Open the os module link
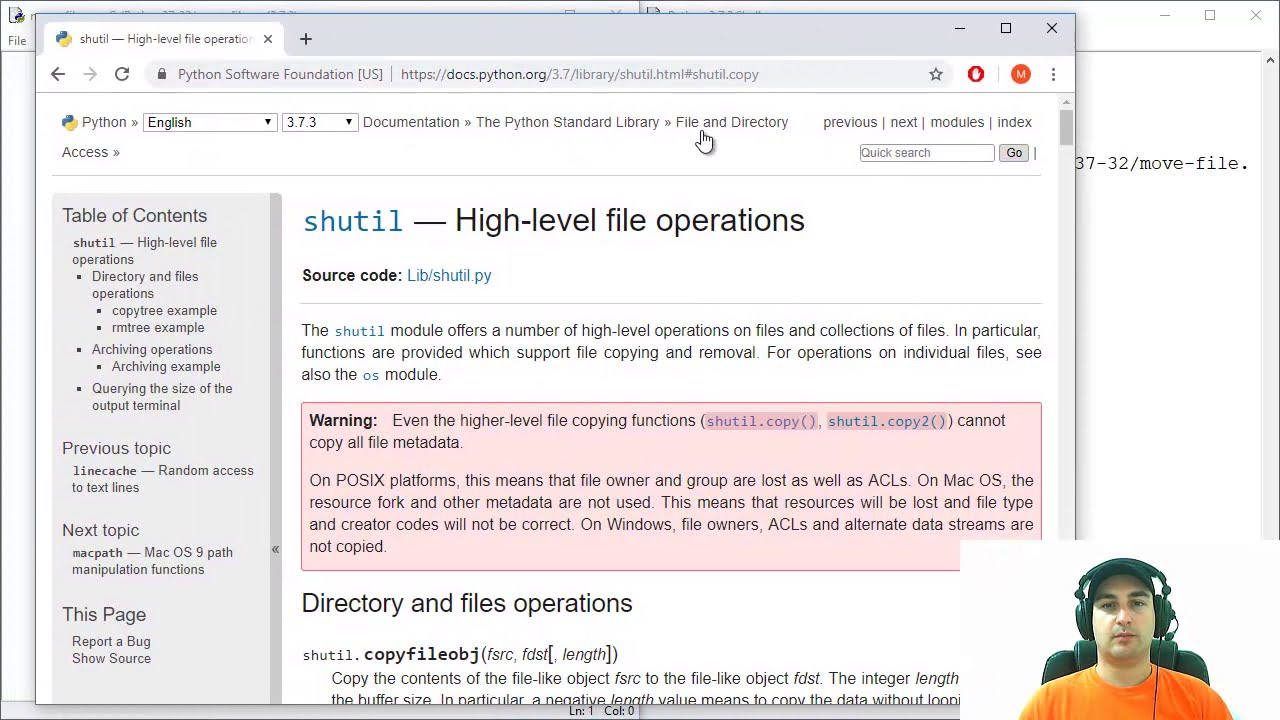 pos(370,375)
